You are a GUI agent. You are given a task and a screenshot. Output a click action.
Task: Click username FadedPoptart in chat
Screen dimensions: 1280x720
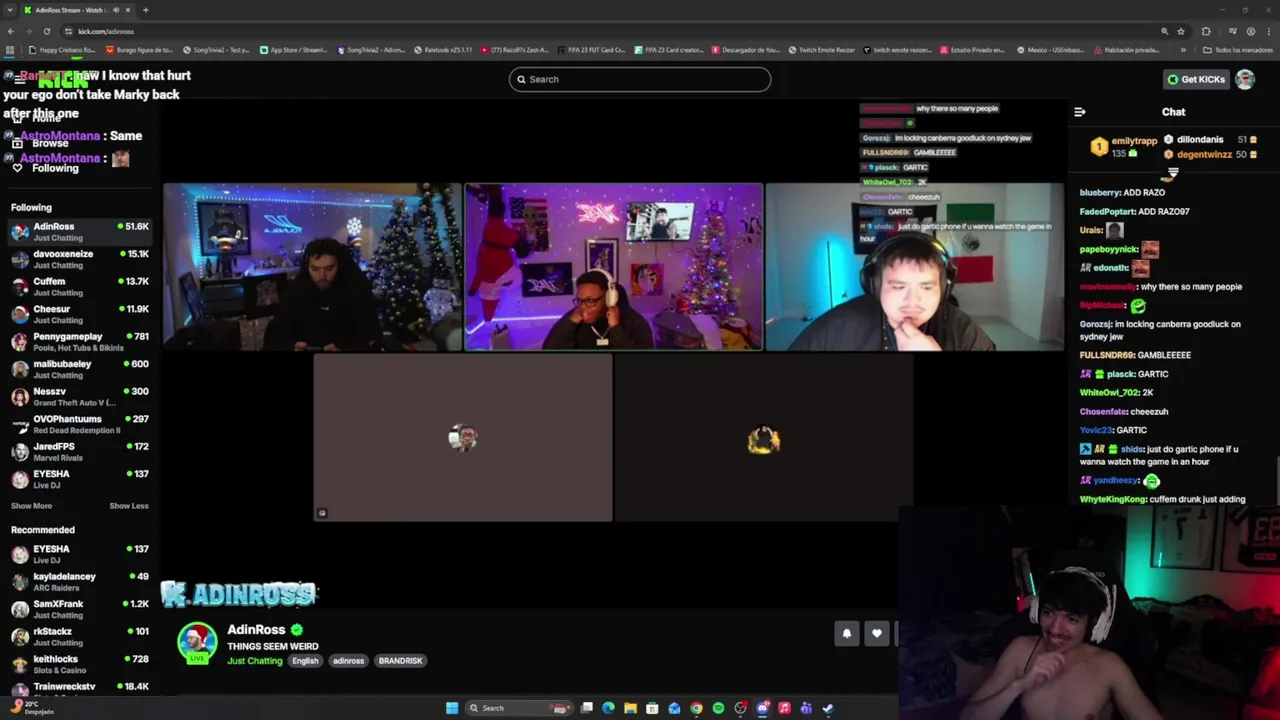[x=1107, y=212]
